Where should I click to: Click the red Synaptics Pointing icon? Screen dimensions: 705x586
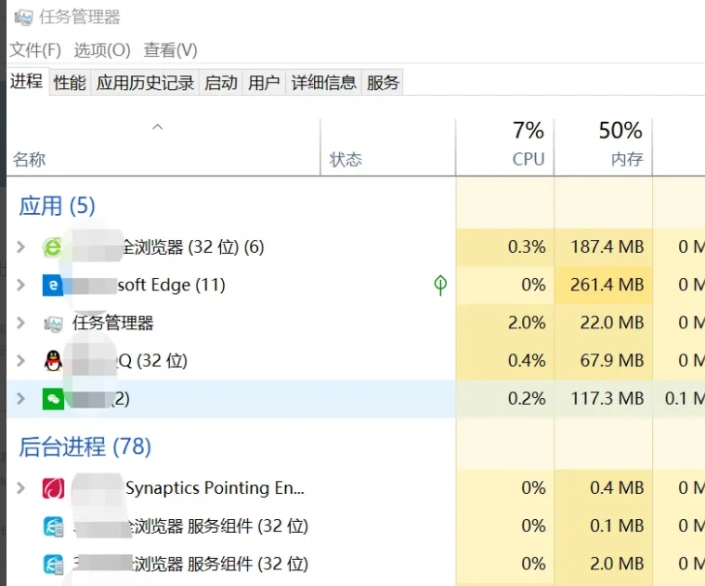52,488
